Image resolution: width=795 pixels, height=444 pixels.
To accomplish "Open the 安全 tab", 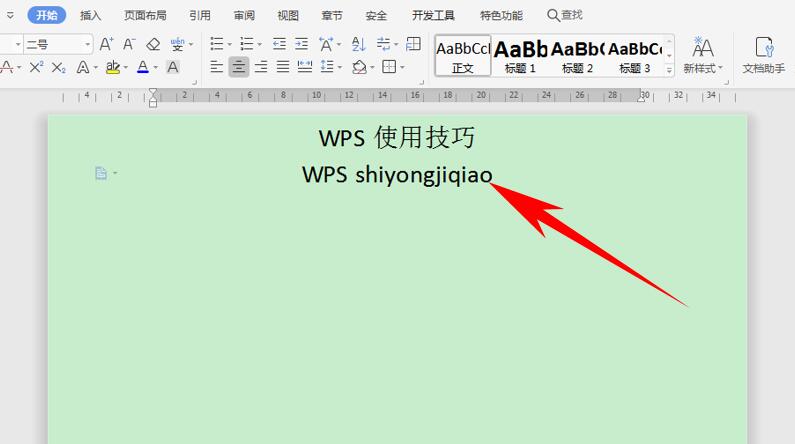I will click(x=376, y=16).
